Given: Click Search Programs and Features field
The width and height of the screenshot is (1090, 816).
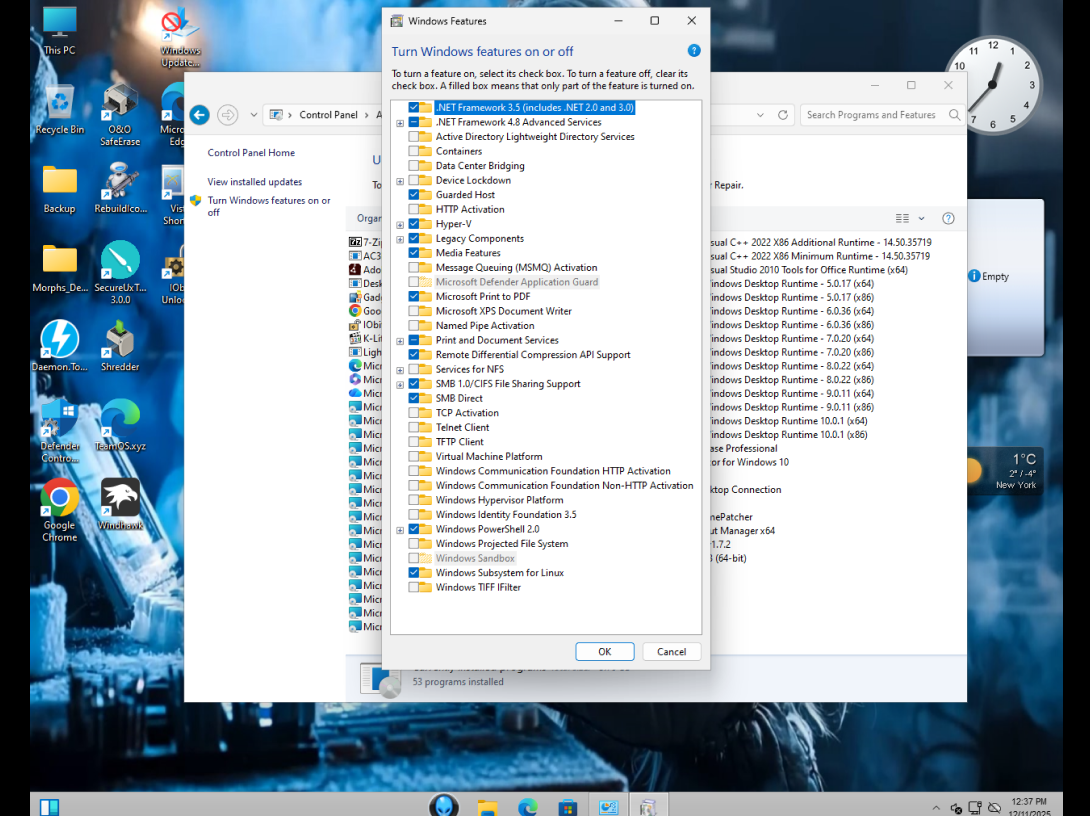Looking at the screenshot, I should 883,115.
